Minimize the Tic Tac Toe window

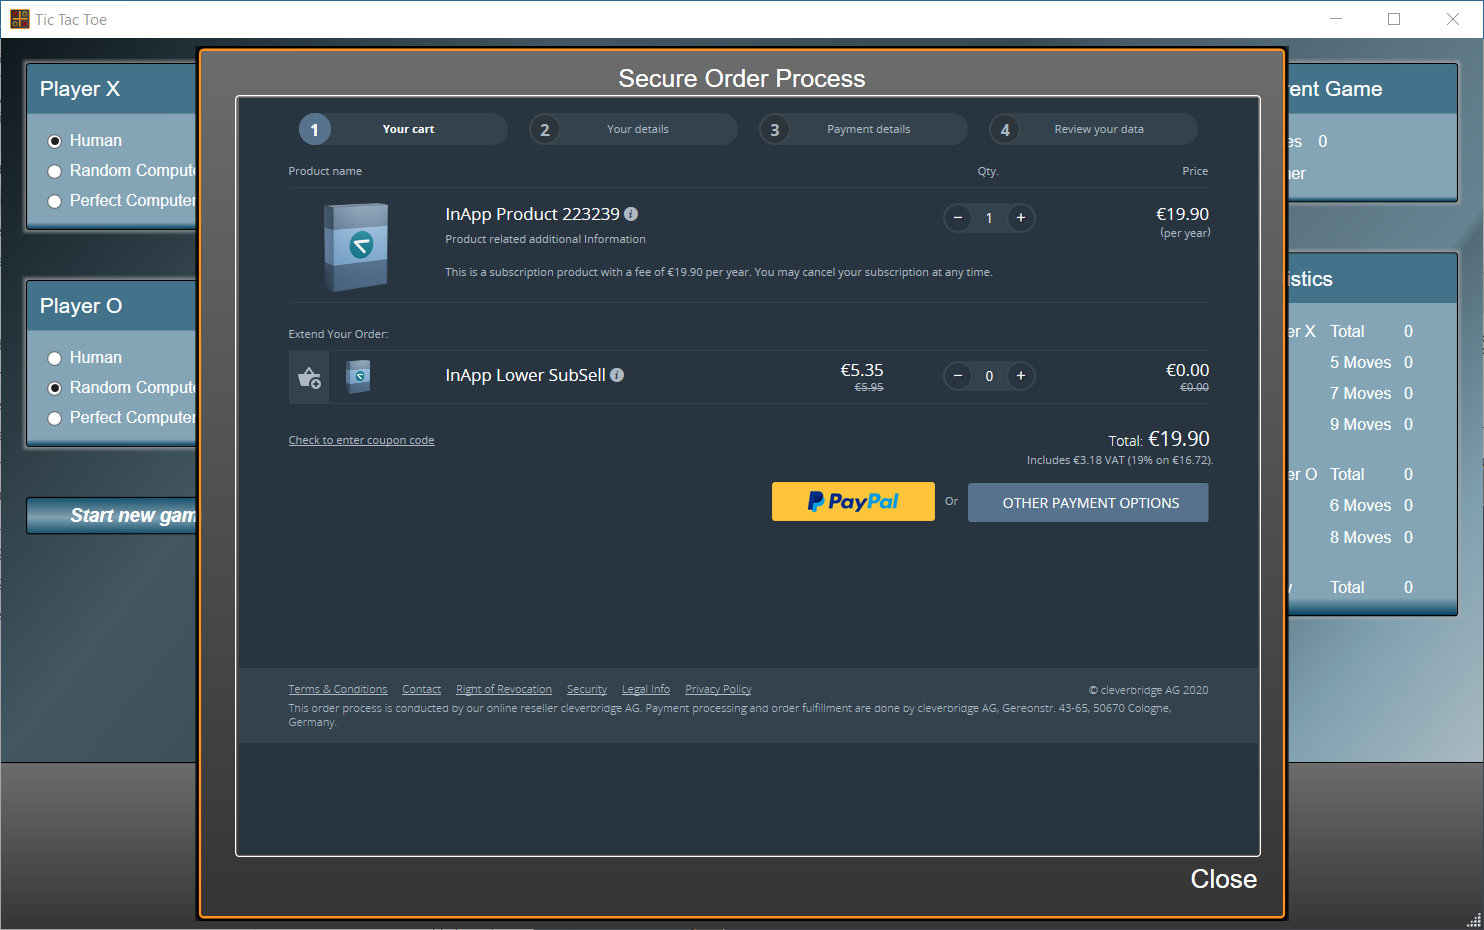1337,19
